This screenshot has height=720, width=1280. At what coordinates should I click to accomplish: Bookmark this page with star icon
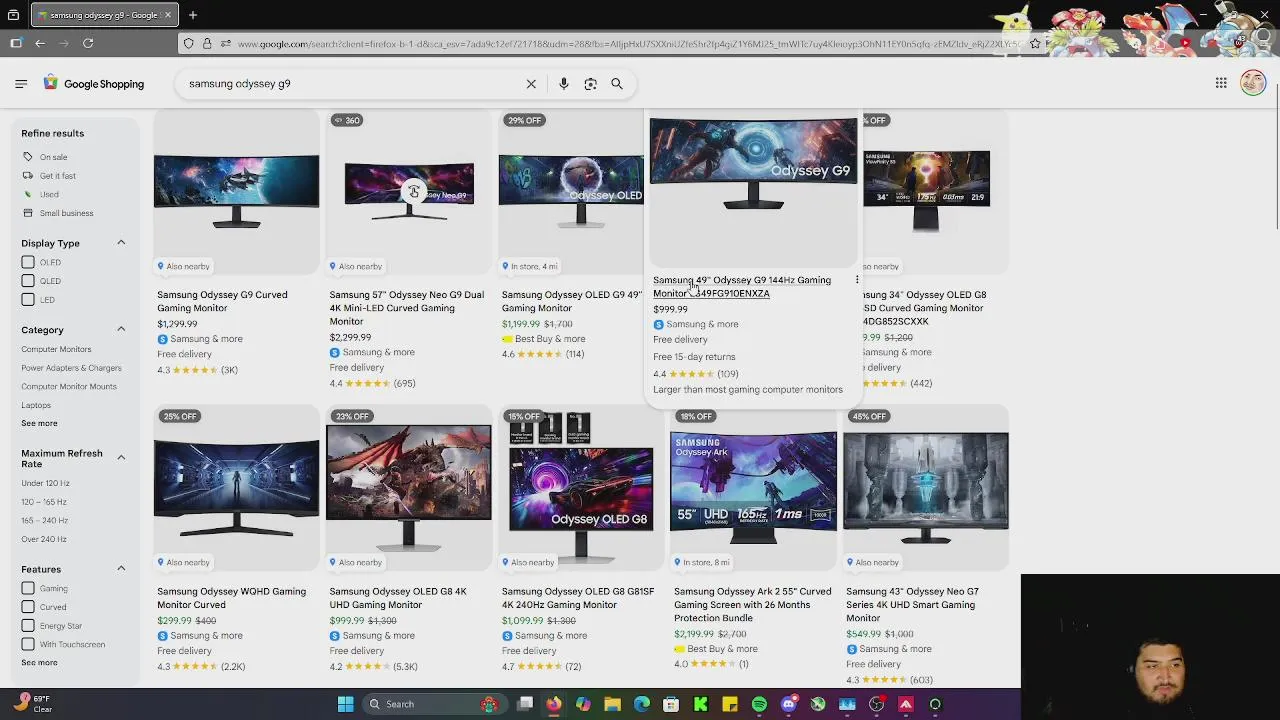pyautogui.click(x=1035, y=43)
